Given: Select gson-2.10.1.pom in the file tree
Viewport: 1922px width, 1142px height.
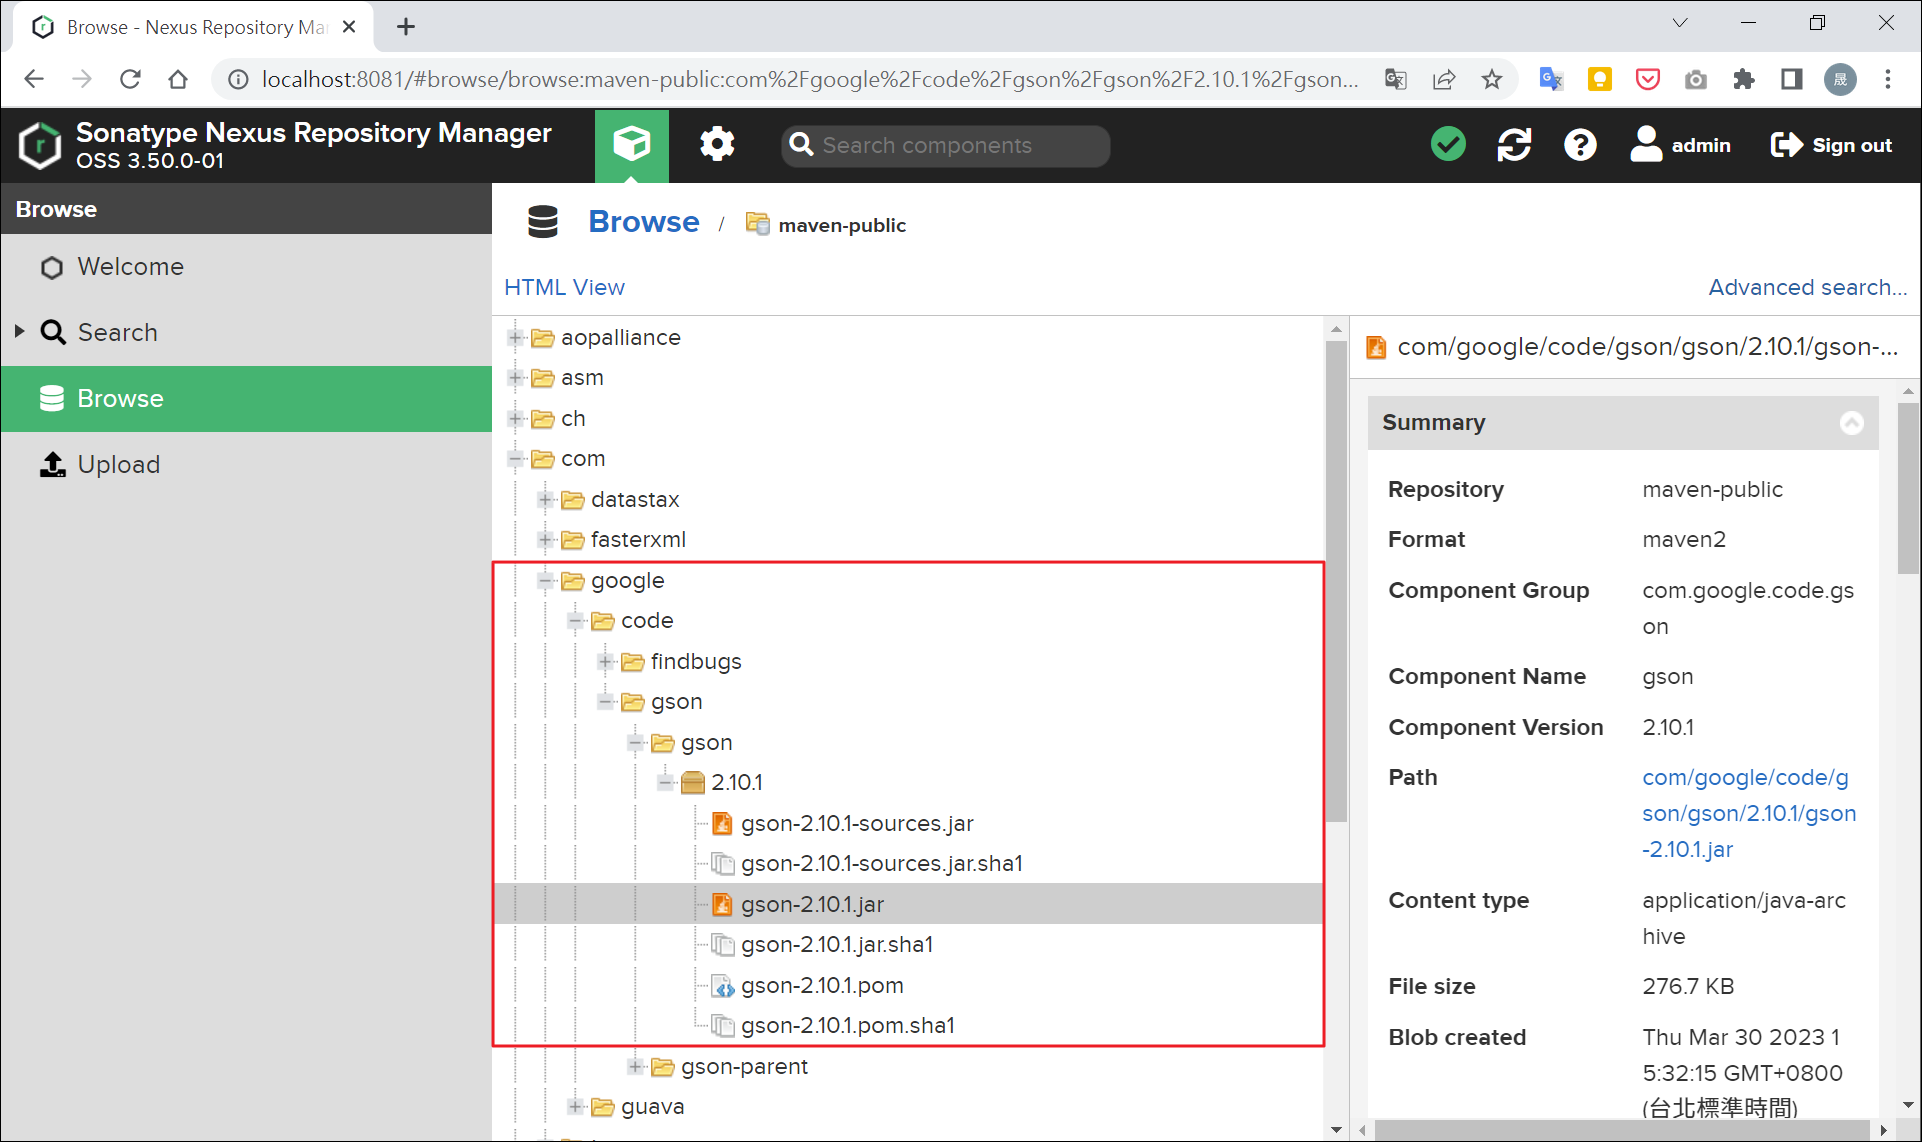Looking at the screenshot, I should [821, 985].
